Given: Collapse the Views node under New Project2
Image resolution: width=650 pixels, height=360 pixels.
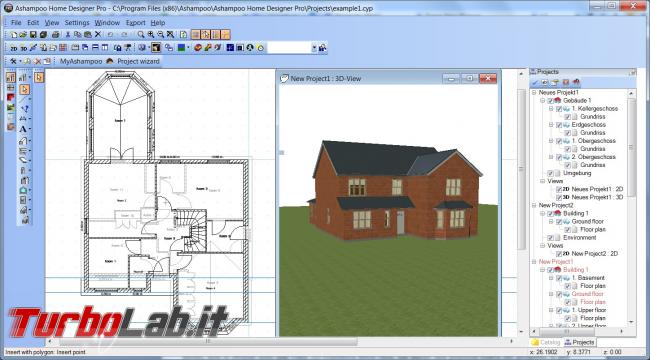Looking at the screenshot, I should [543, 246].
